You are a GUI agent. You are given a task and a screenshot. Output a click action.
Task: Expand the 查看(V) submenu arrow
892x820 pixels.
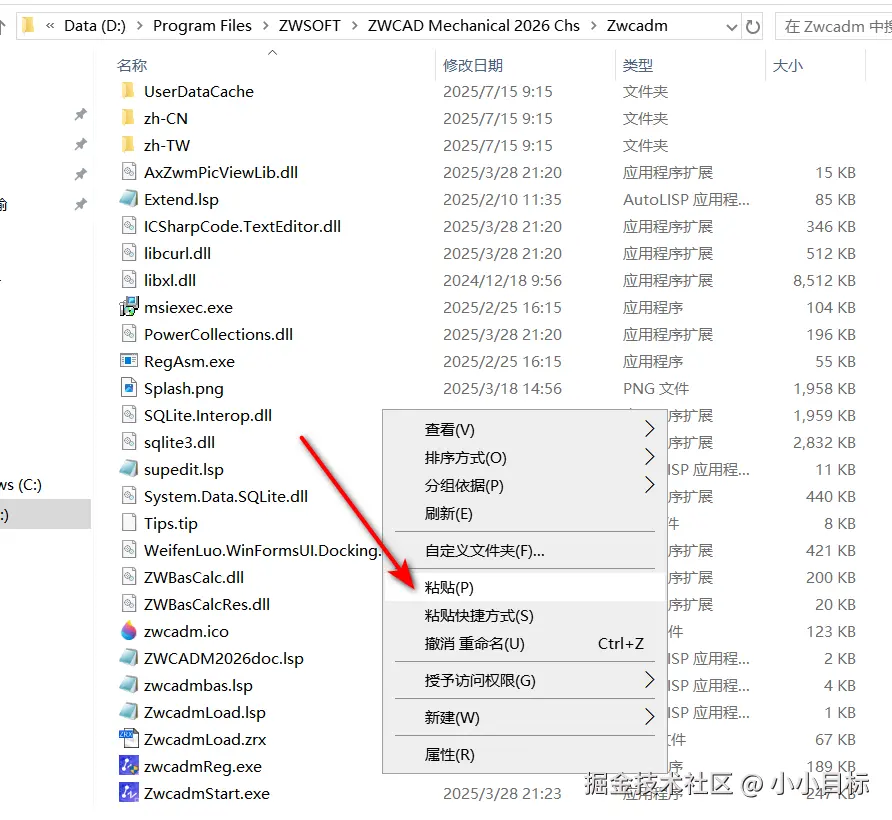click(650, 429)
